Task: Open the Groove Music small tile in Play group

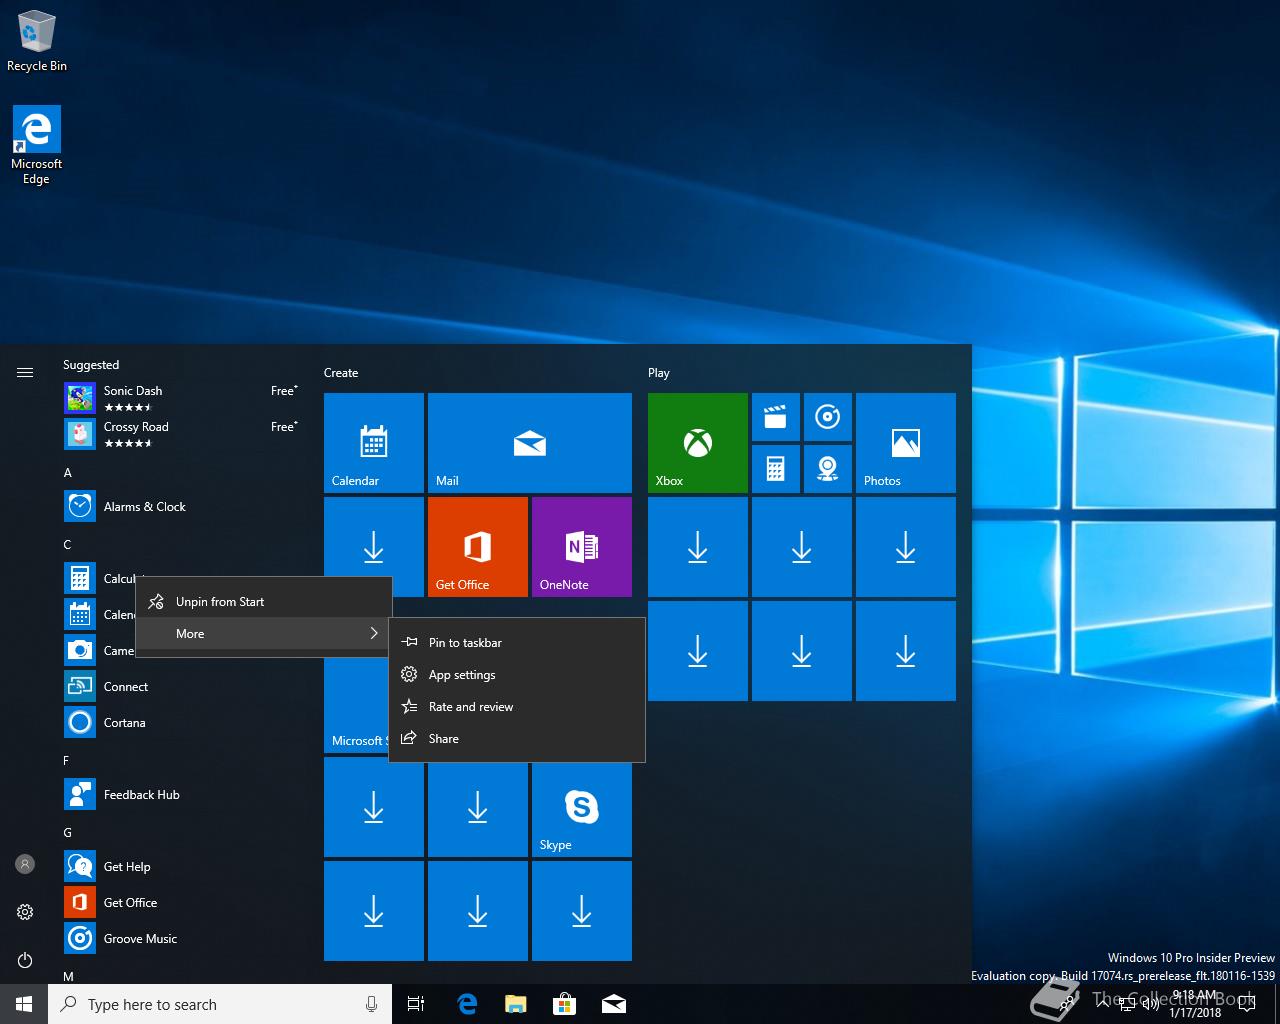Action: 827,417
